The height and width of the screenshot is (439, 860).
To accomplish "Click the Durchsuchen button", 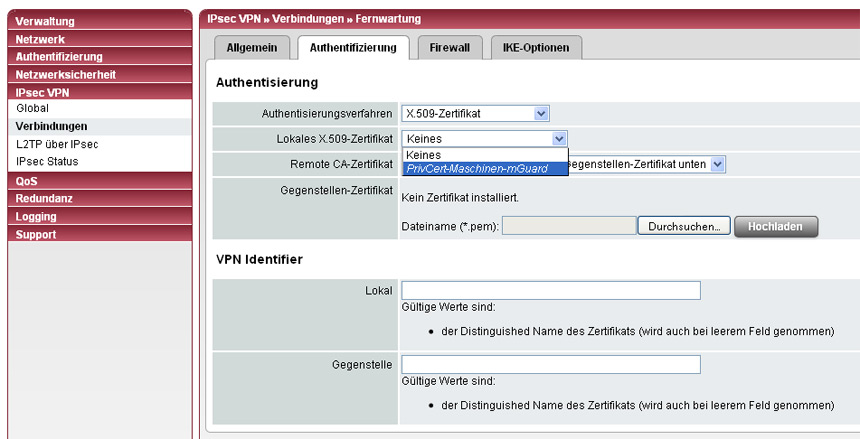I will (x=683, y=227).
